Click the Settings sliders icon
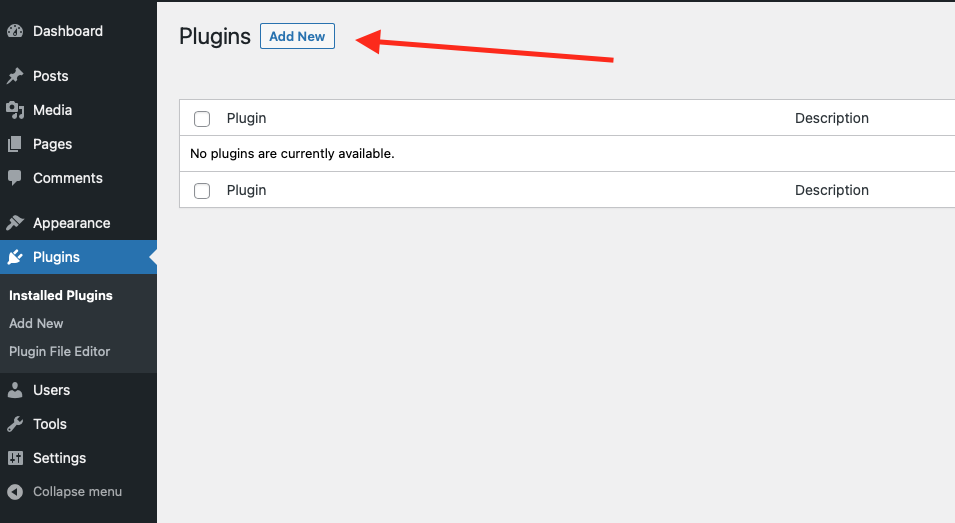 15,458
